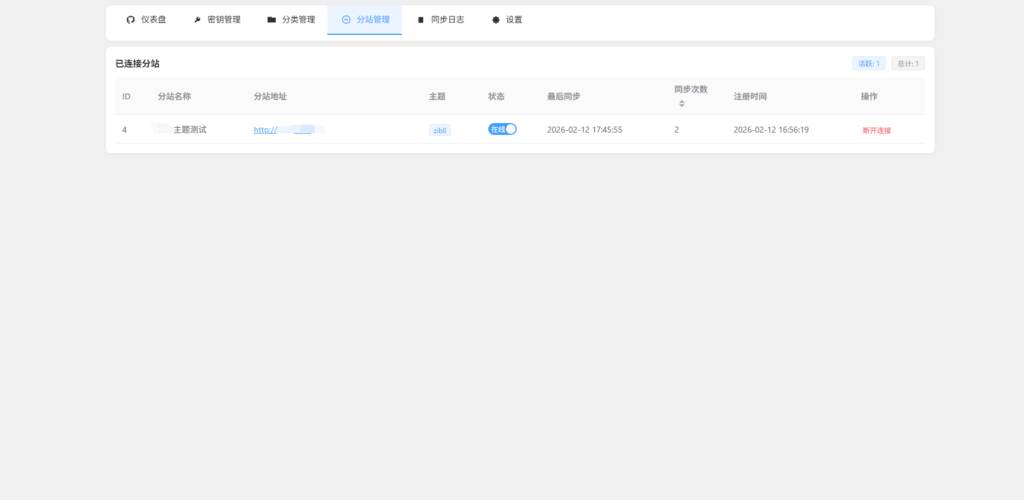Open the 分类管理 tab
Image resolution: width=1024 pixels, height=500 pixels.
291,20
